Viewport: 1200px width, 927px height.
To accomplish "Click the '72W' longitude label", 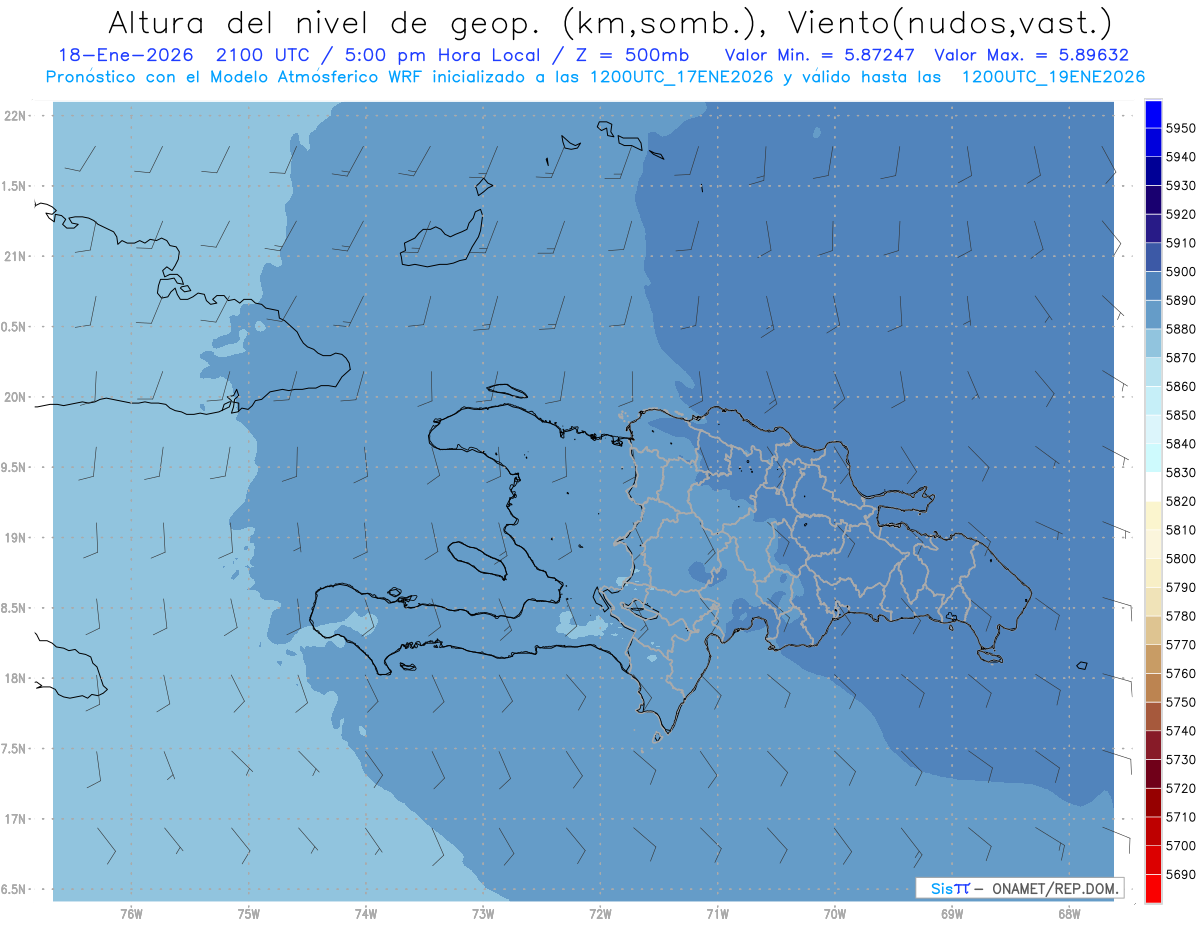I will 601,913.
